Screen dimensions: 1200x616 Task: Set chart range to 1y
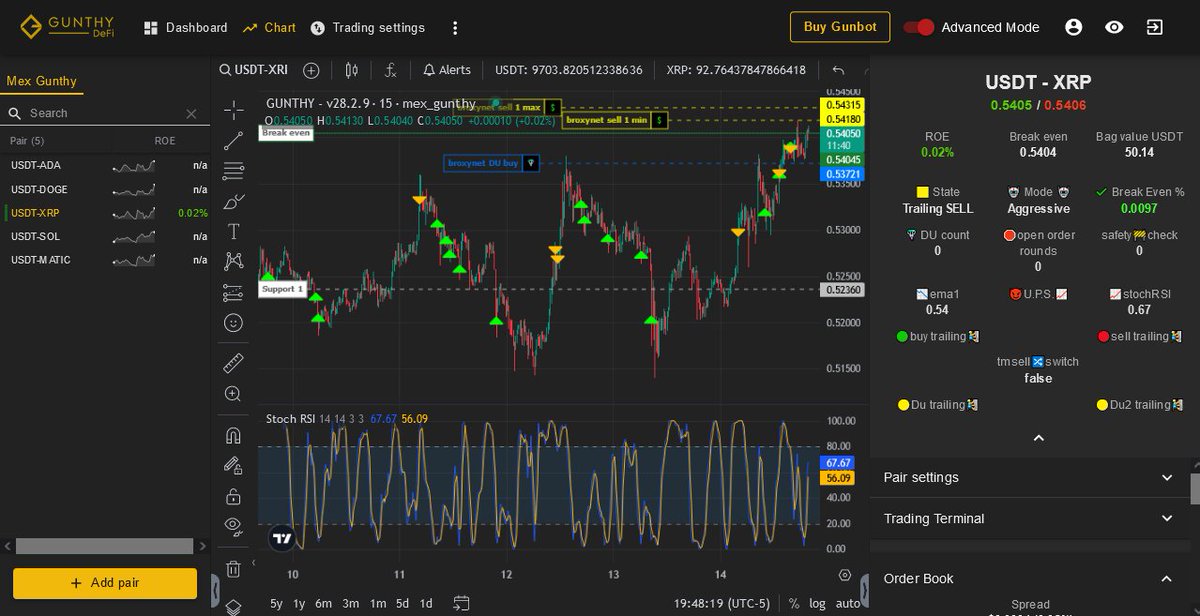(x=299, y=603)
